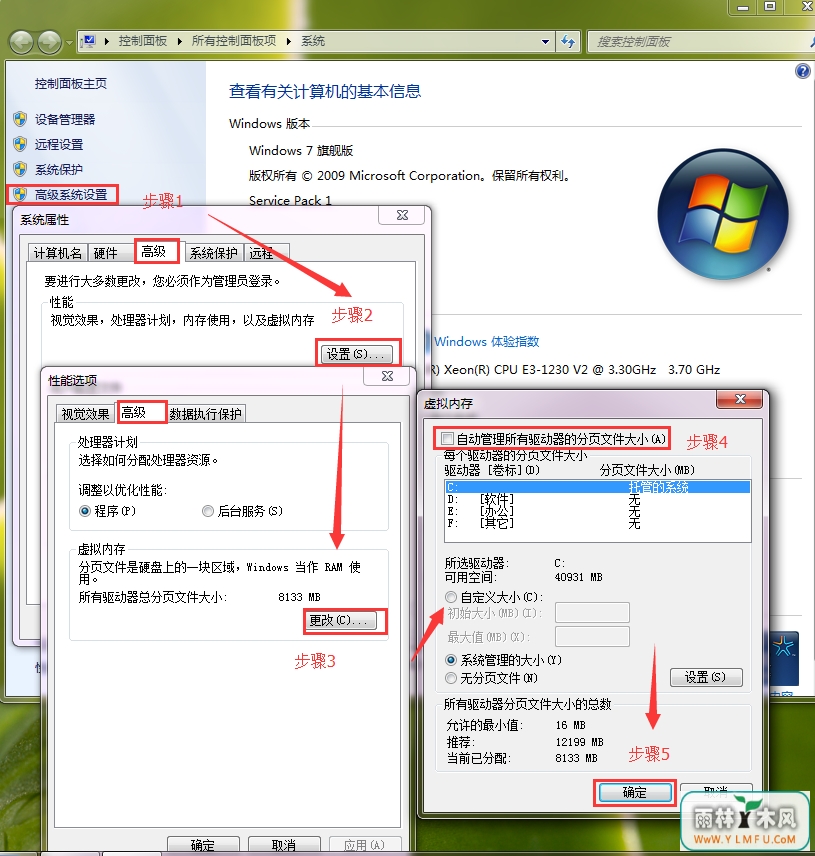Expand the 所有控制面板项 breadcrumb arrow

point(289,41)
